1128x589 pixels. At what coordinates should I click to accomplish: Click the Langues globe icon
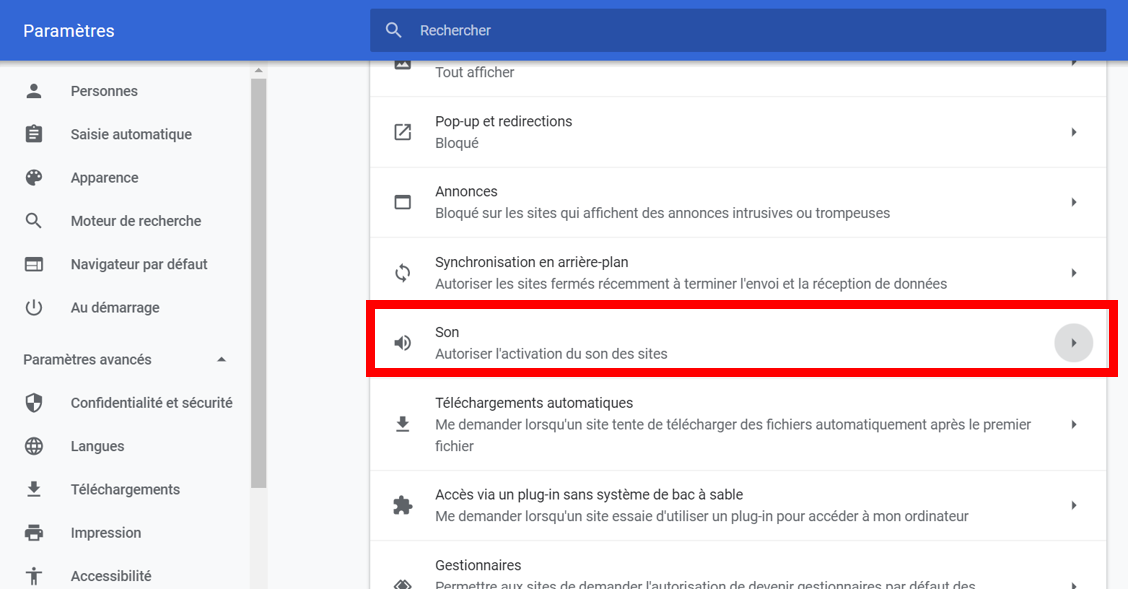34,446
